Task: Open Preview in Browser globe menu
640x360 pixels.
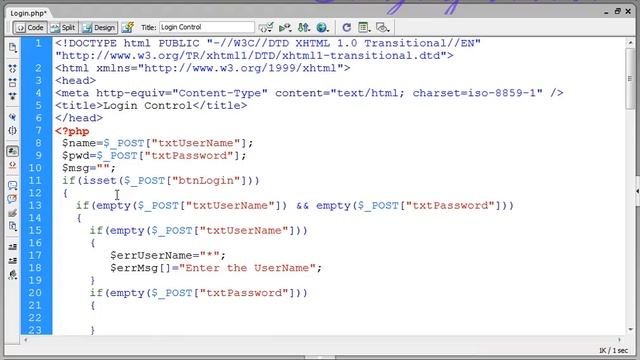Action: (322, 27)
